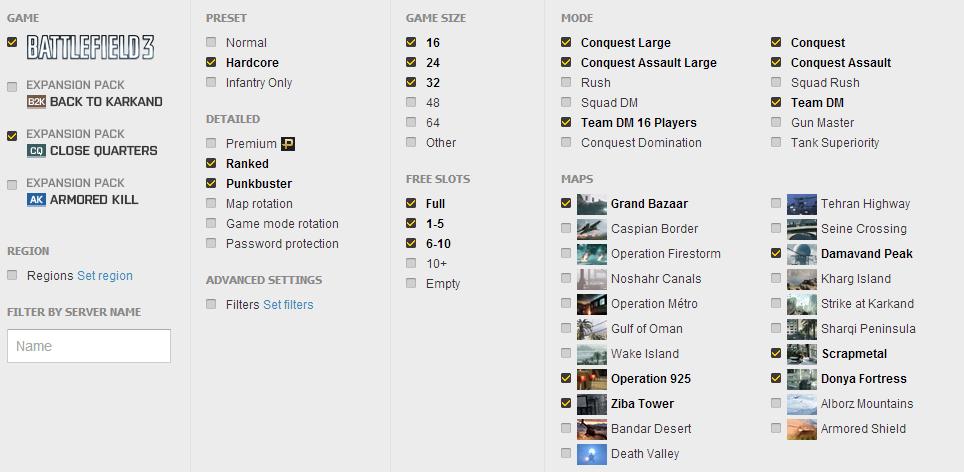Tick the Conquest Domination mode checkbox

[566, 142]
